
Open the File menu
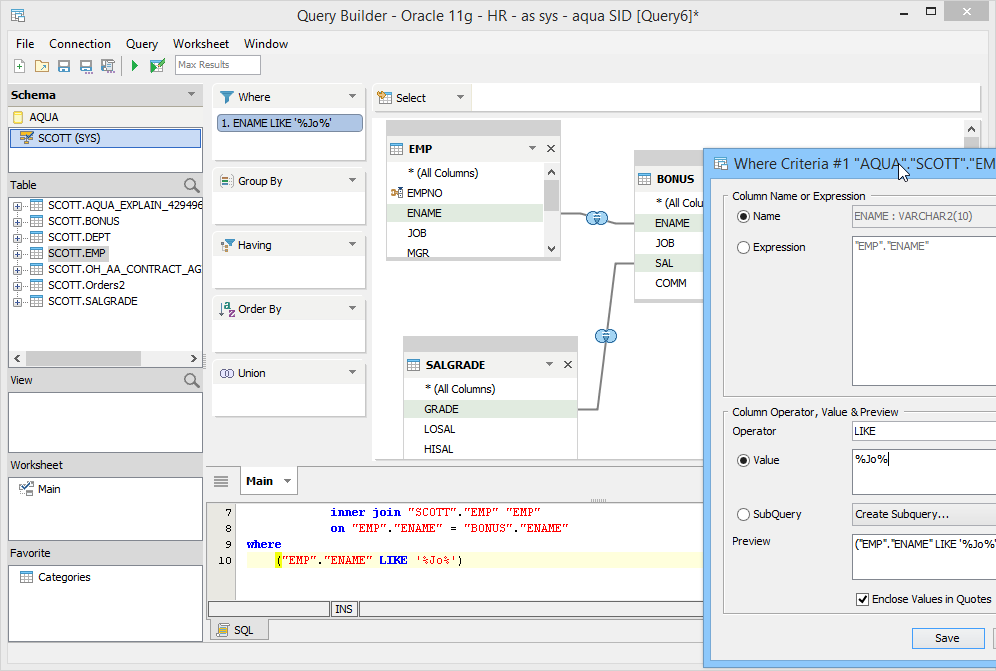[x=25, y=44]
